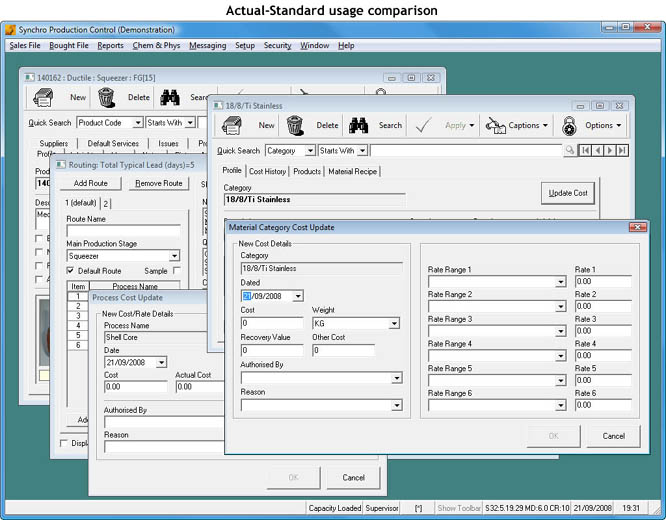Screen dimensions: 666x520
Task: Click the quick search magnifier icon
Action: (x=570, y=150)
